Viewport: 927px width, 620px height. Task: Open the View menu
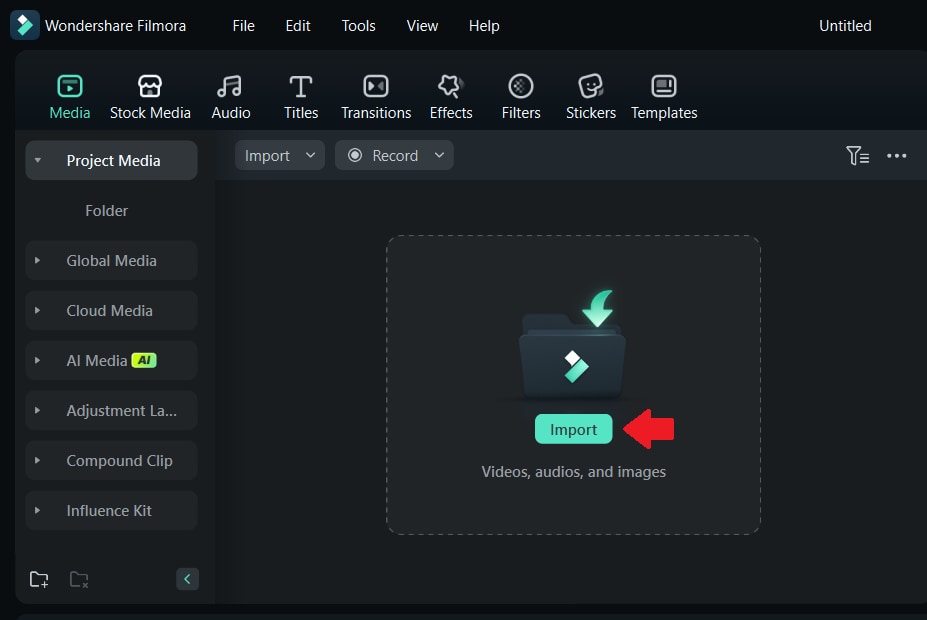422,26
